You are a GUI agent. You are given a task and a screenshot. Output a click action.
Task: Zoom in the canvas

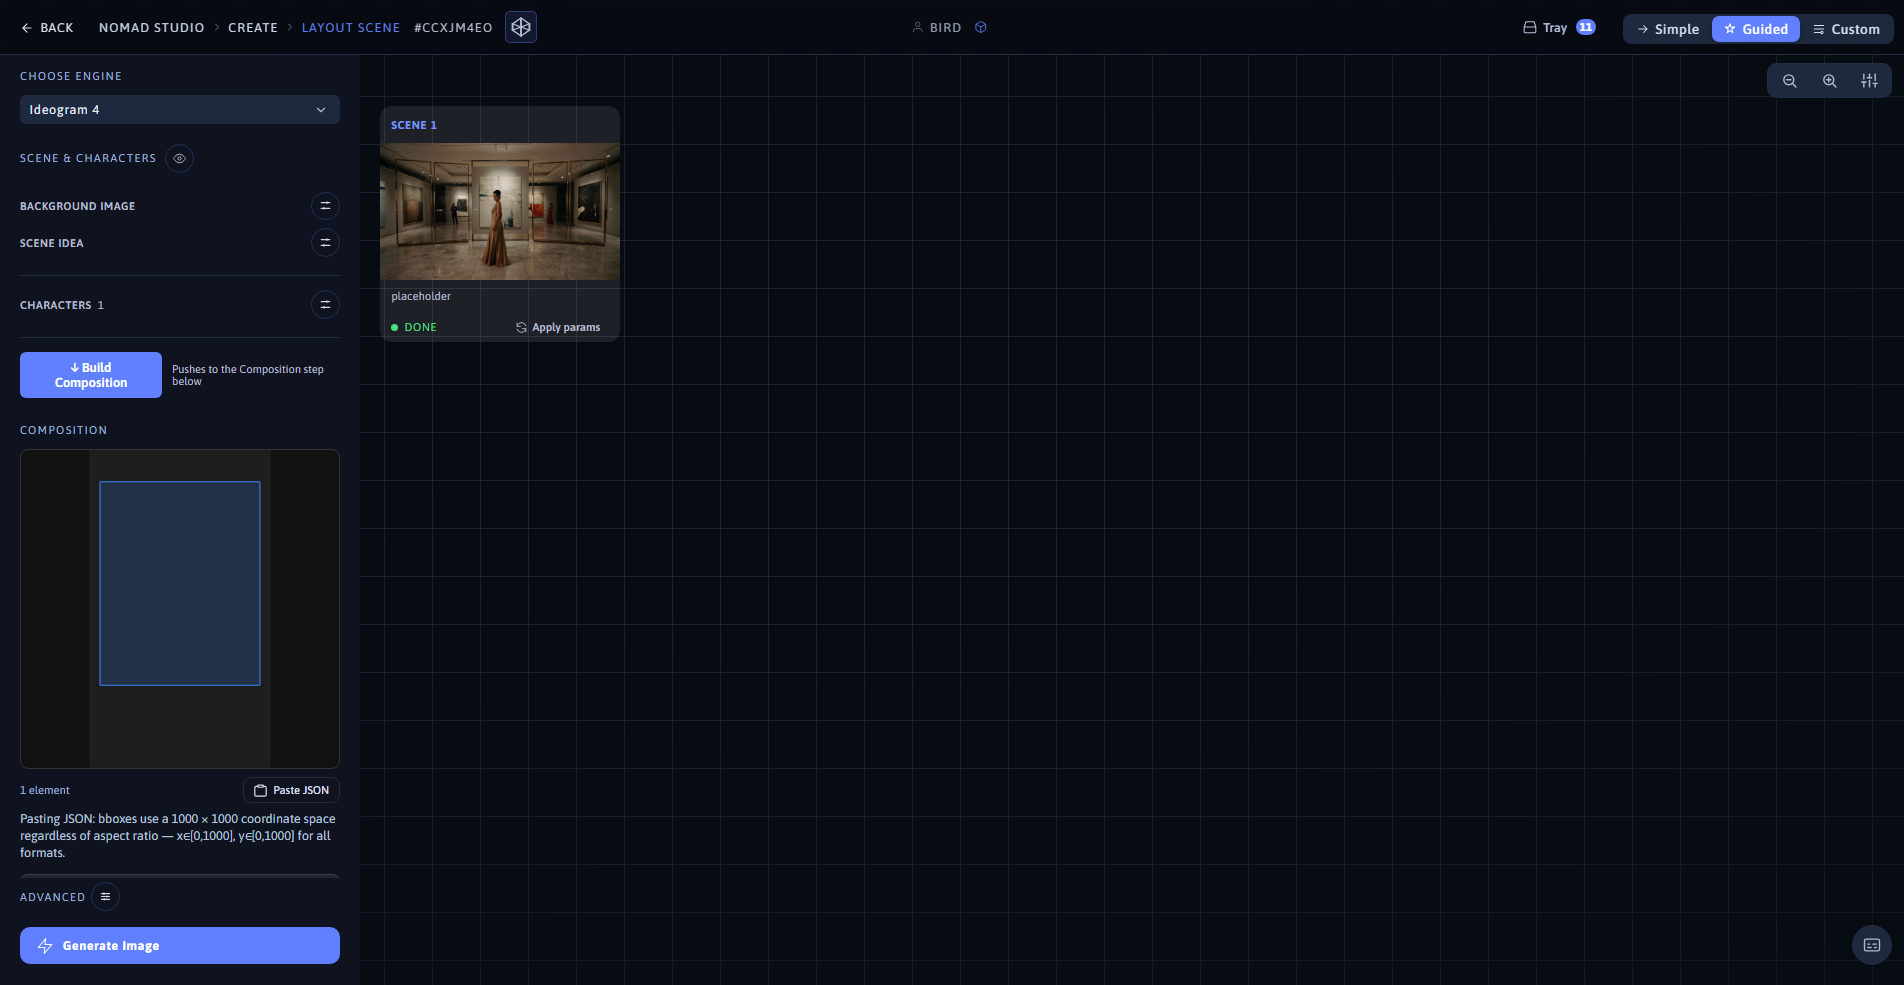(1830, 81)
